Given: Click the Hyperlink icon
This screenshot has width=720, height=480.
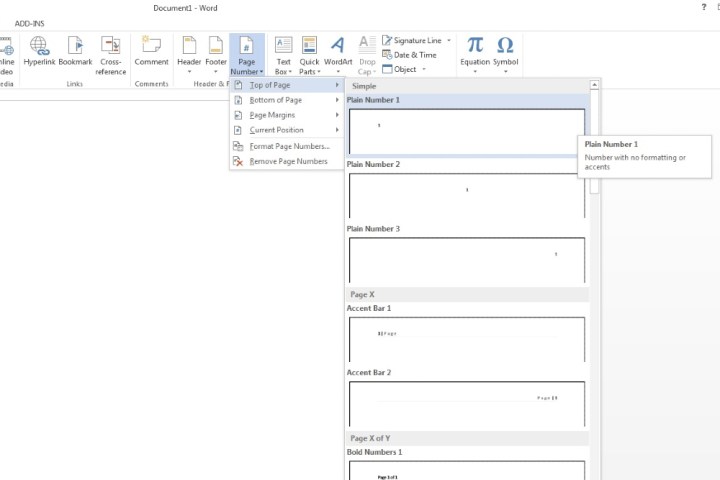Looking at the screenshot, I should 39,46.
